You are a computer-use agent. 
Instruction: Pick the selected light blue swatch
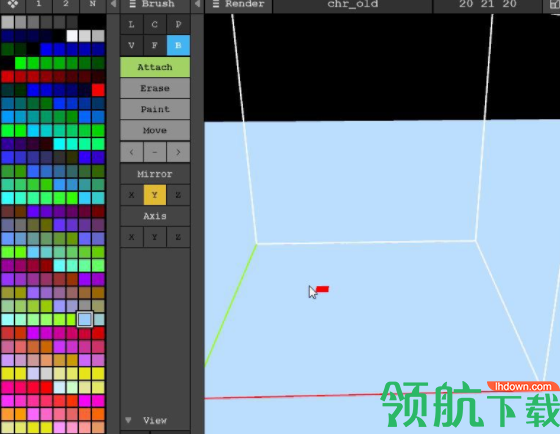point(85,319)
